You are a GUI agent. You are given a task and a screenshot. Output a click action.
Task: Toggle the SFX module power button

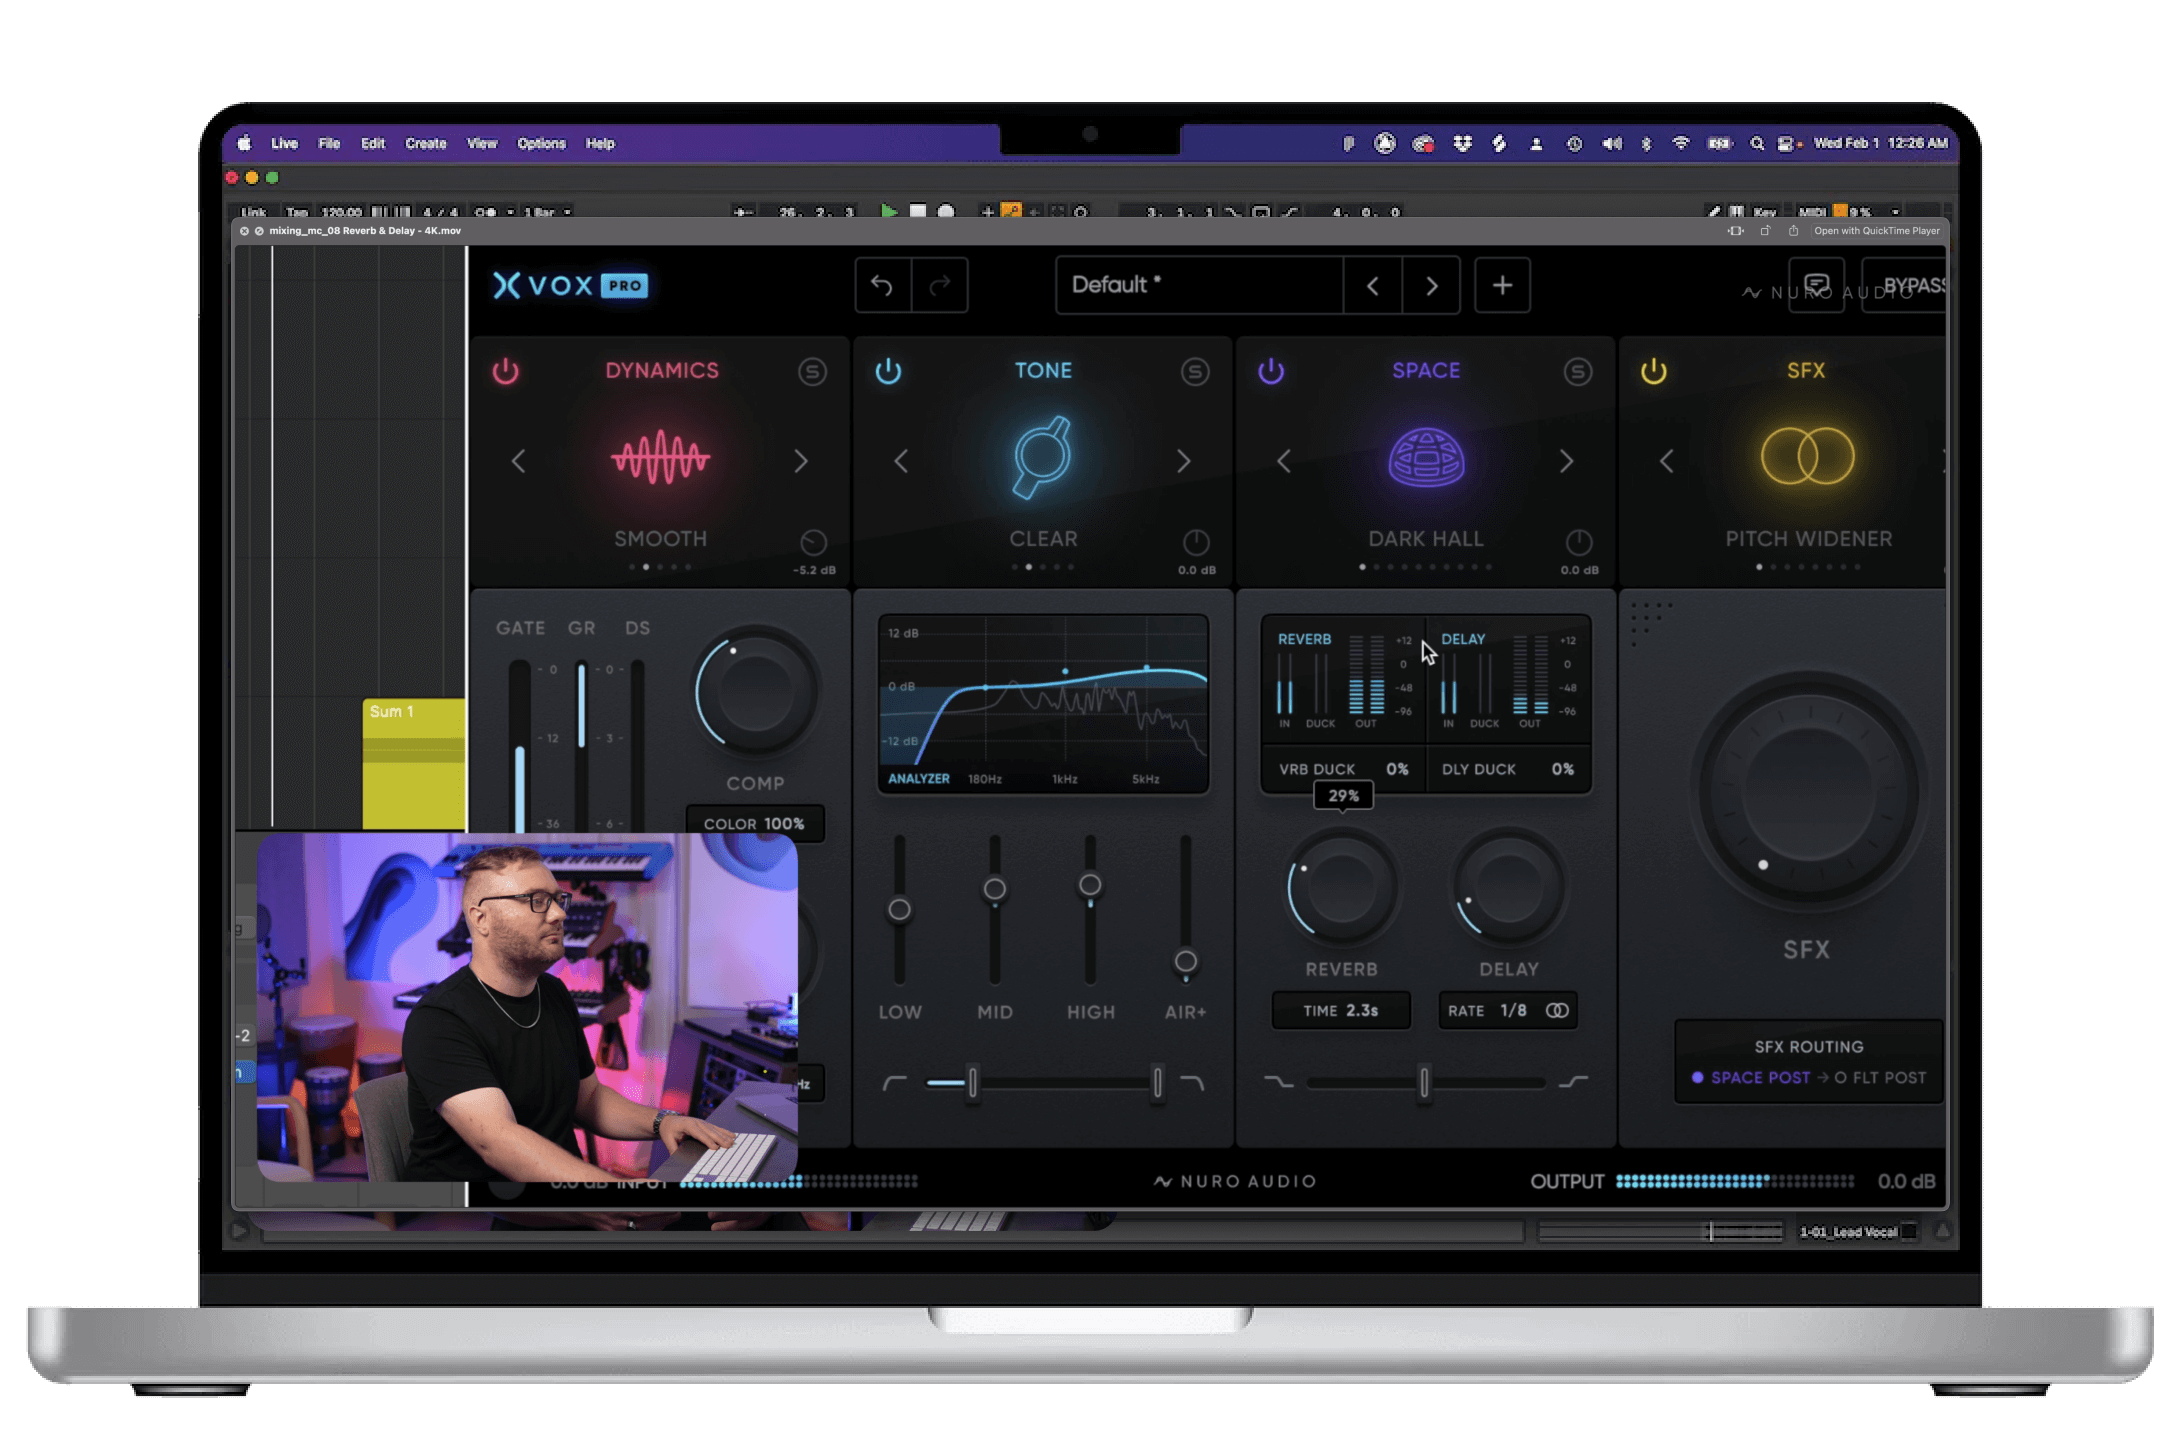(x=1654, y=372)
